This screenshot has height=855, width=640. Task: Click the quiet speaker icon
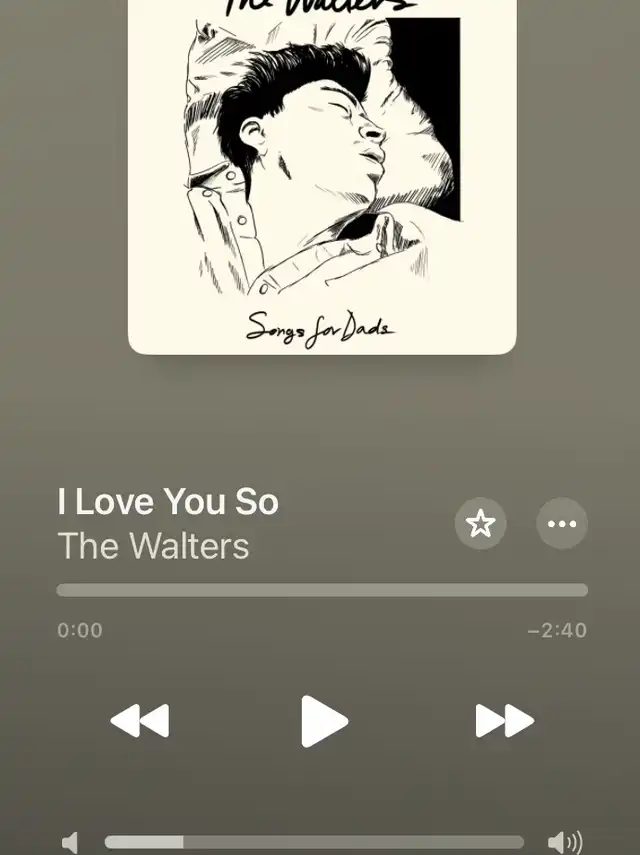(70, 842)
